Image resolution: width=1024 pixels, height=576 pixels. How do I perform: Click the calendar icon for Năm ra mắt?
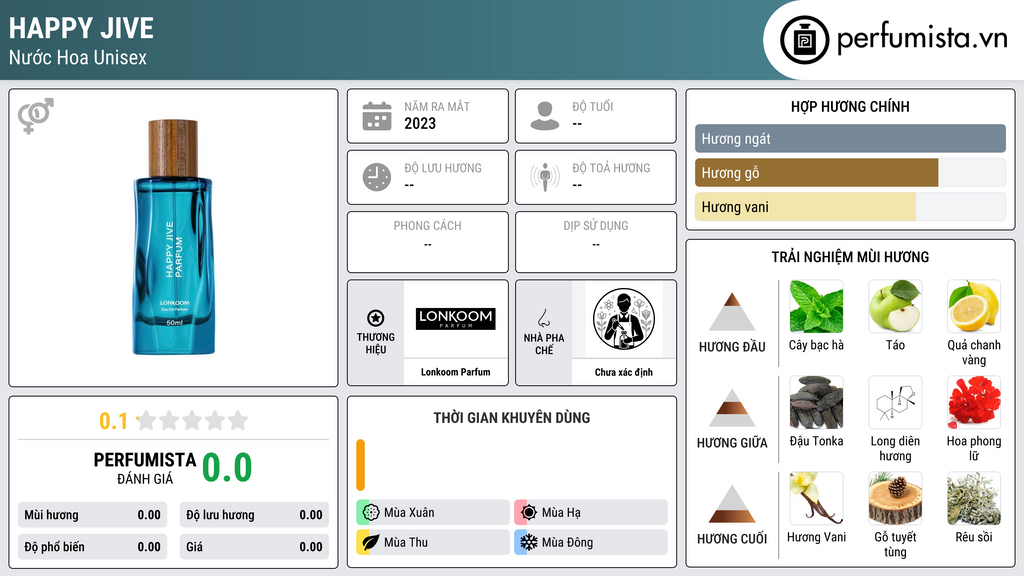click(377, 116)
